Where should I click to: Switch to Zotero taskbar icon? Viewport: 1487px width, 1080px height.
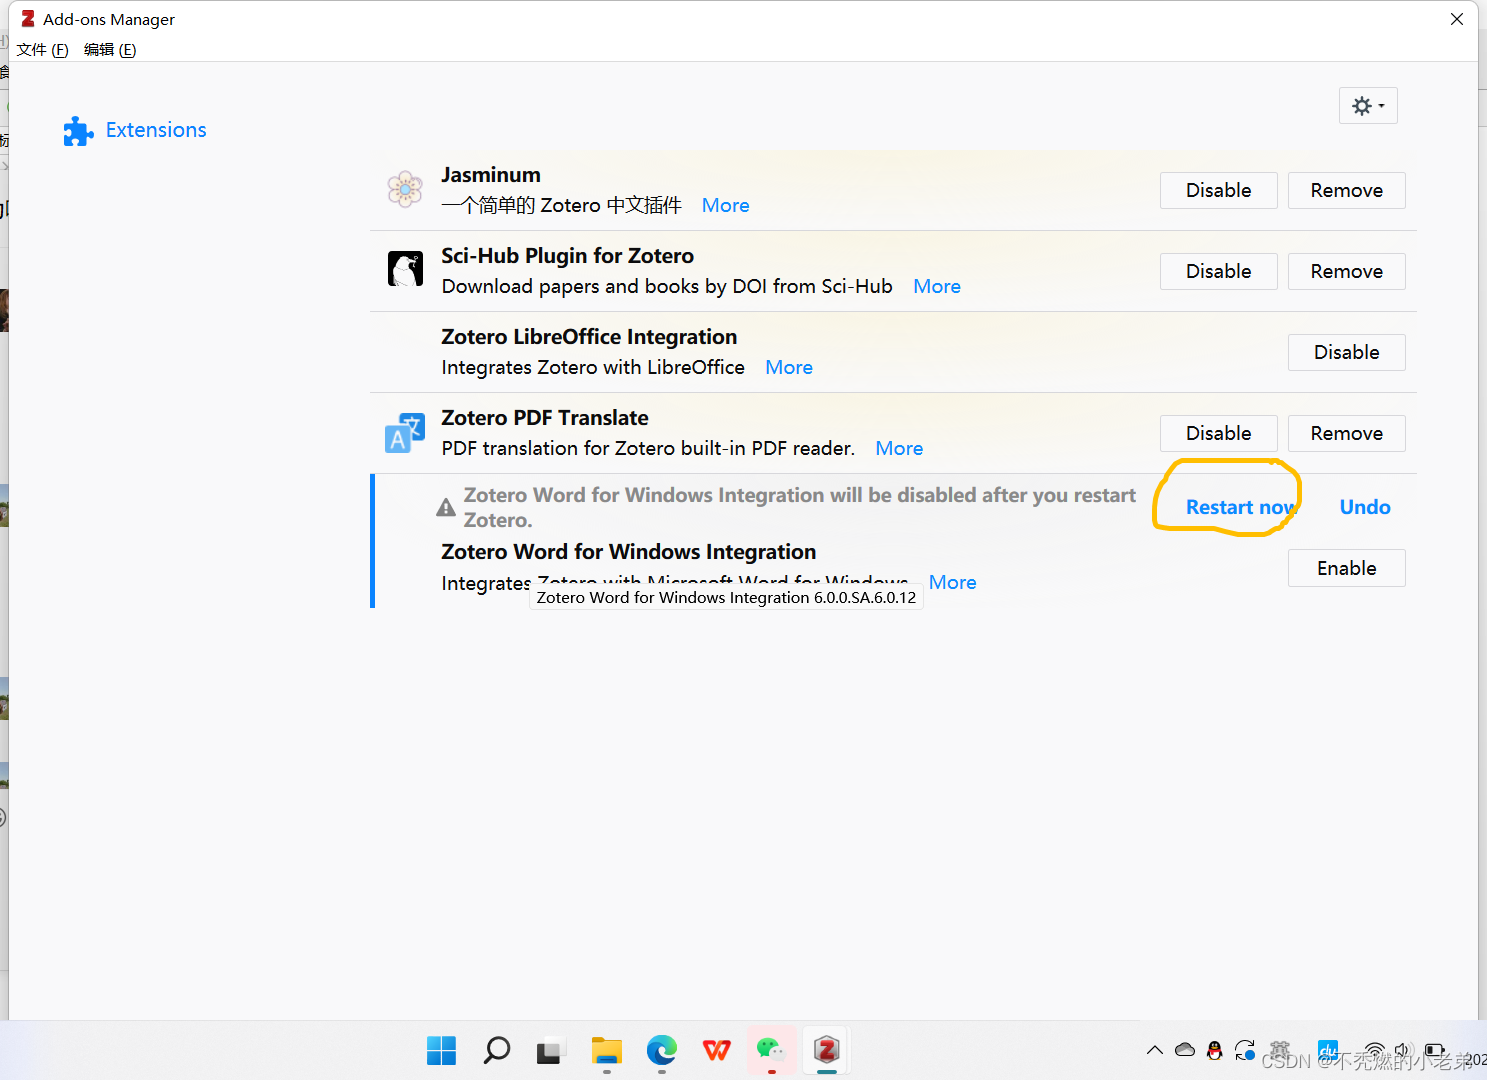826,1050
